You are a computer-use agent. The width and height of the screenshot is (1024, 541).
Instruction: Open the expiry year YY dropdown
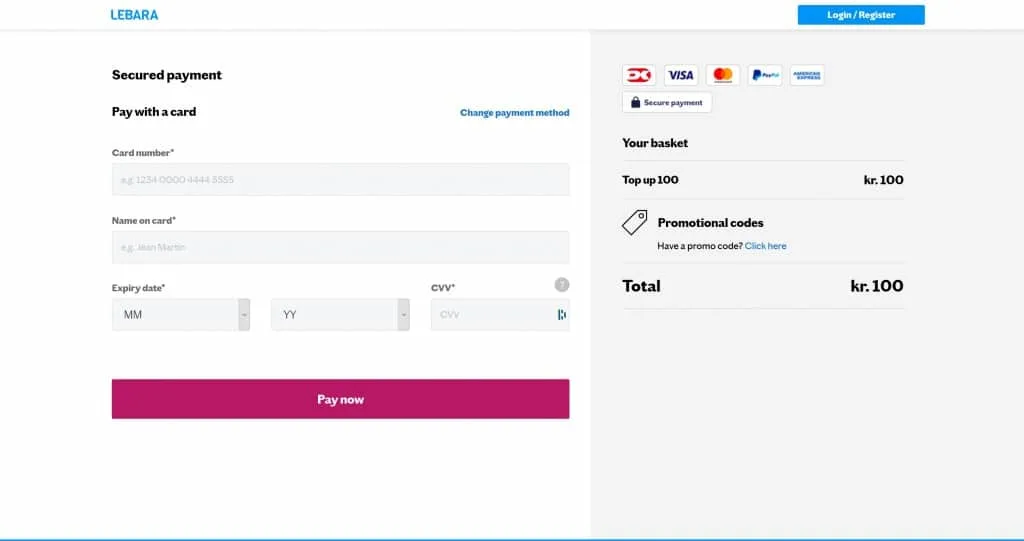340,315
